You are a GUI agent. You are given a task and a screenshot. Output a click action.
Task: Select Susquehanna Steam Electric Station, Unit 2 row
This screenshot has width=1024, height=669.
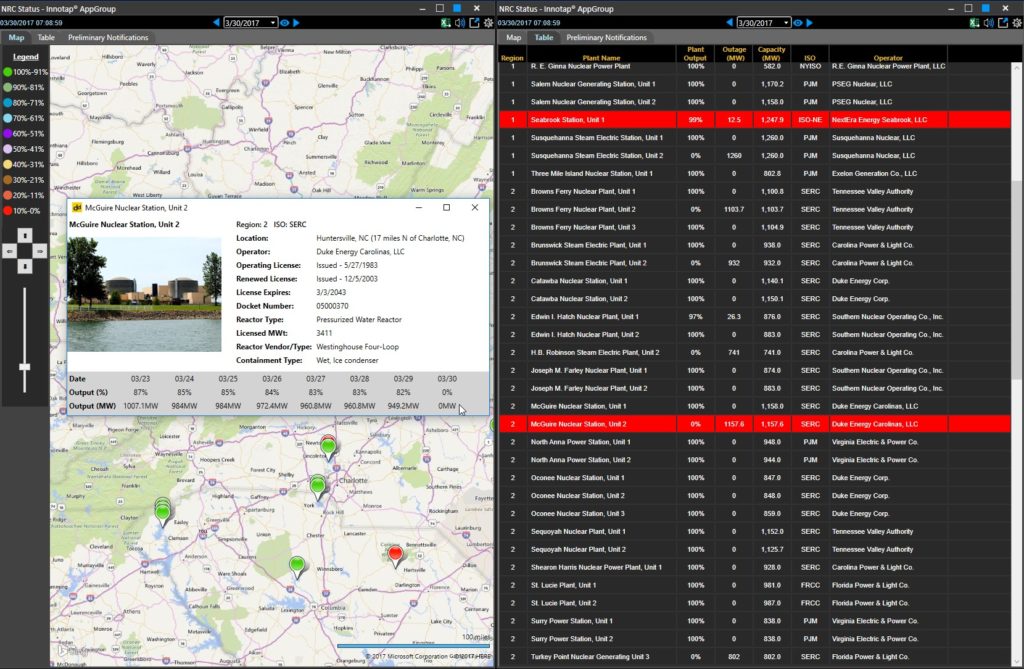coord(755,155)
